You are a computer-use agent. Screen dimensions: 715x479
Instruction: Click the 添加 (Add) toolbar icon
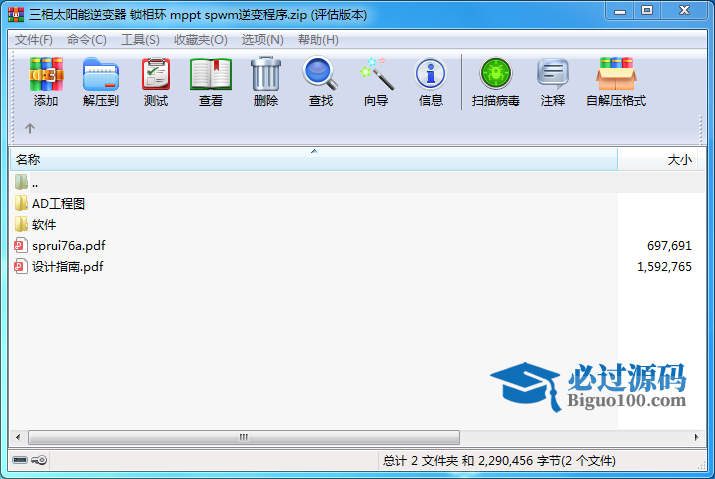click(x=46, y=74)
